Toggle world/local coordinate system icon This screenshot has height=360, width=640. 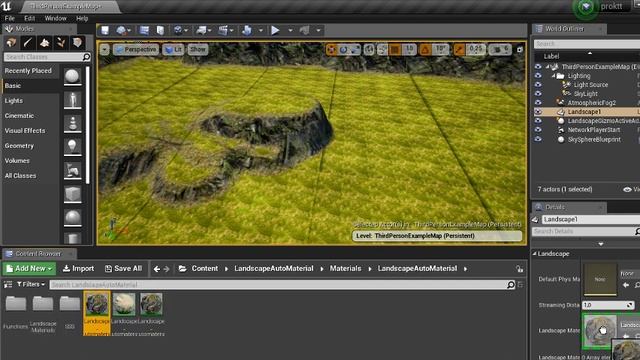(369, 49)
